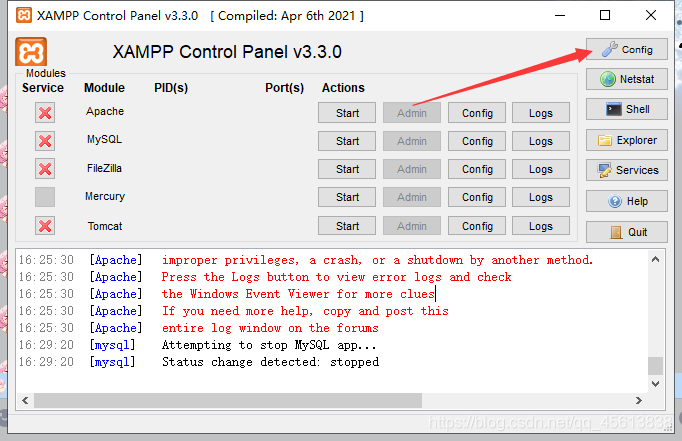Quit XAMPP using the Quit button
The width and height of the screenshot is (682, 441).
[627, 232]
